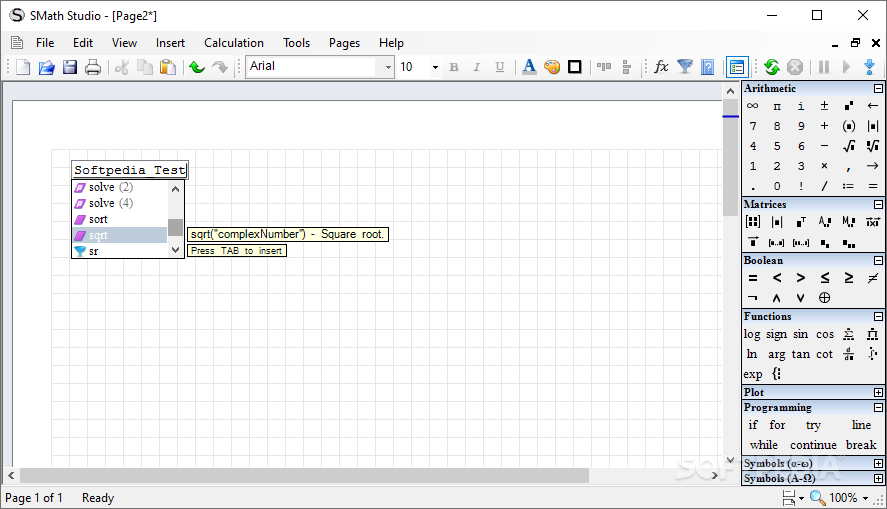This screenshot has height=509, width=887.
Task: Insert the continue statement
Action: [813, 445]
